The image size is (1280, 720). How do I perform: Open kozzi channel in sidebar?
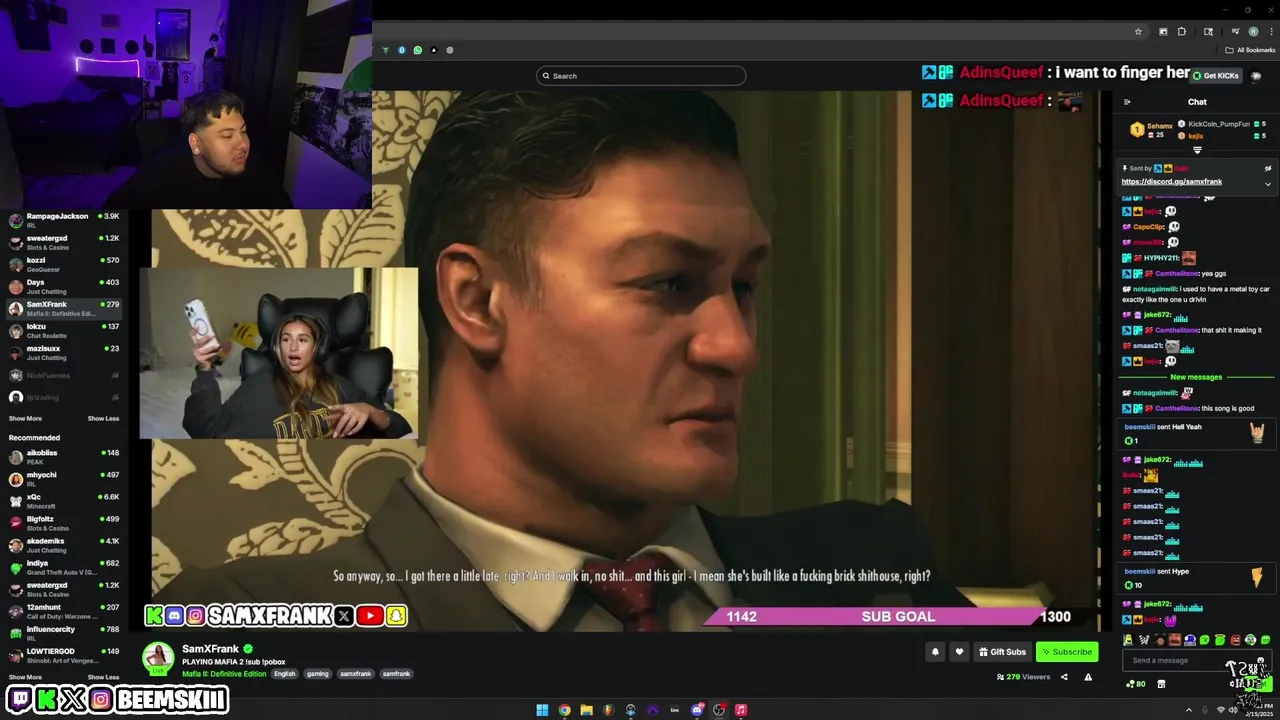point(64,264)
